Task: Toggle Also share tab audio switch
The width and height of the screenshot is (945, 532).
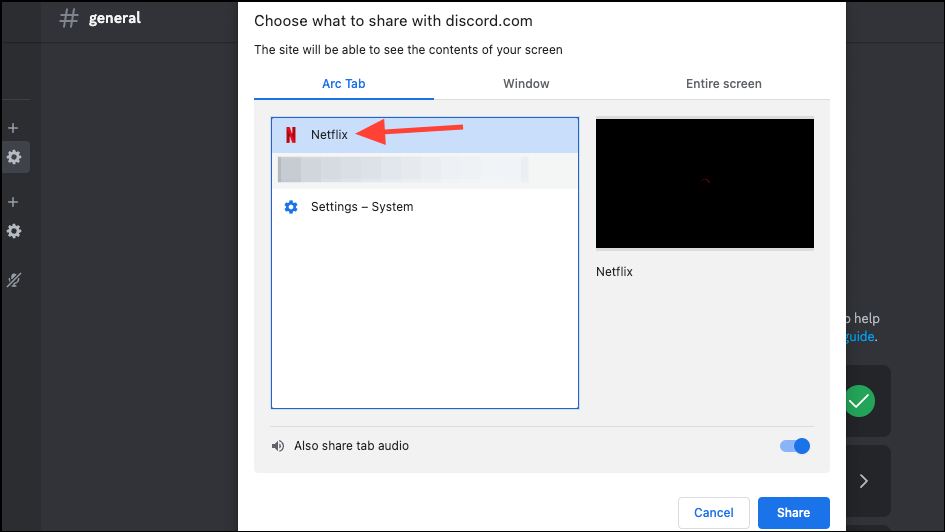Action: (x=795, y=446)
